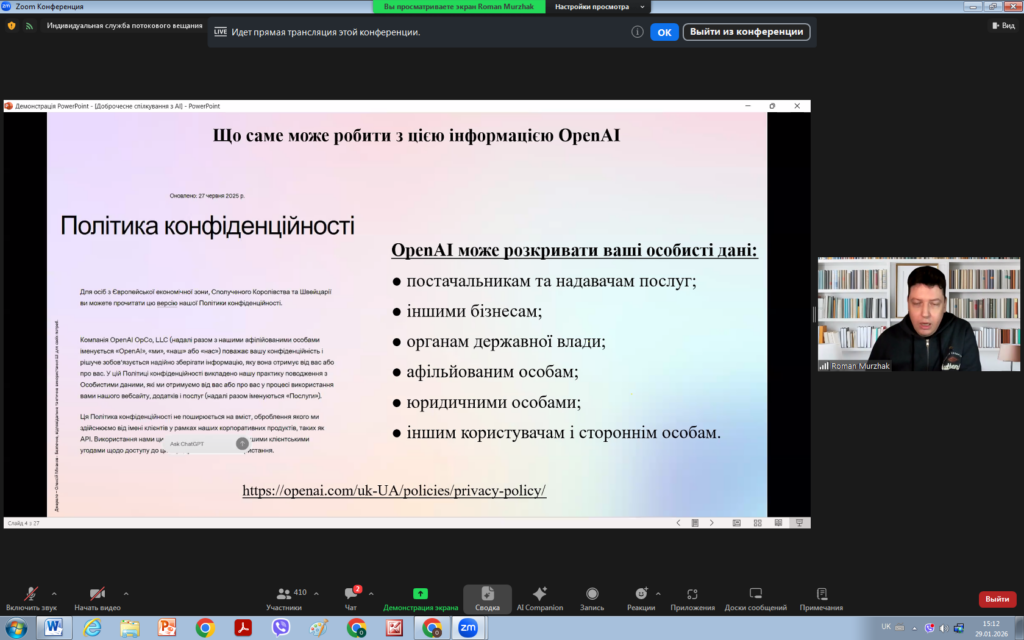
Task: Toggle camera with Начать видео button
Action: (x=97, y=594)
